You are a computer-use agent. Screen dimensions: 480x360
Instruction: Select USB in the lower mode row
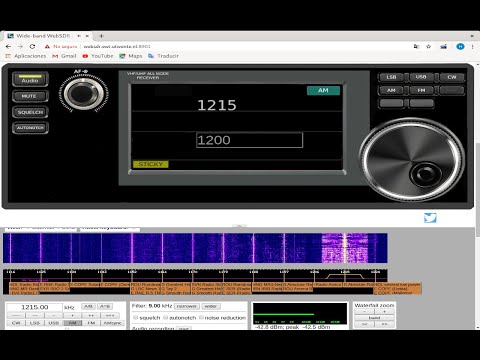(54, 323)
